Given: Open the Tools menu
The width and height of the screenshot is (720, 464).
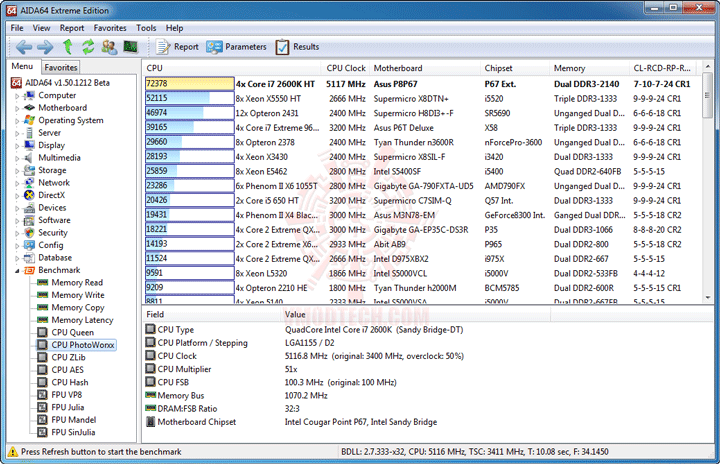Looking at the screenshot, I should [146, 28].
